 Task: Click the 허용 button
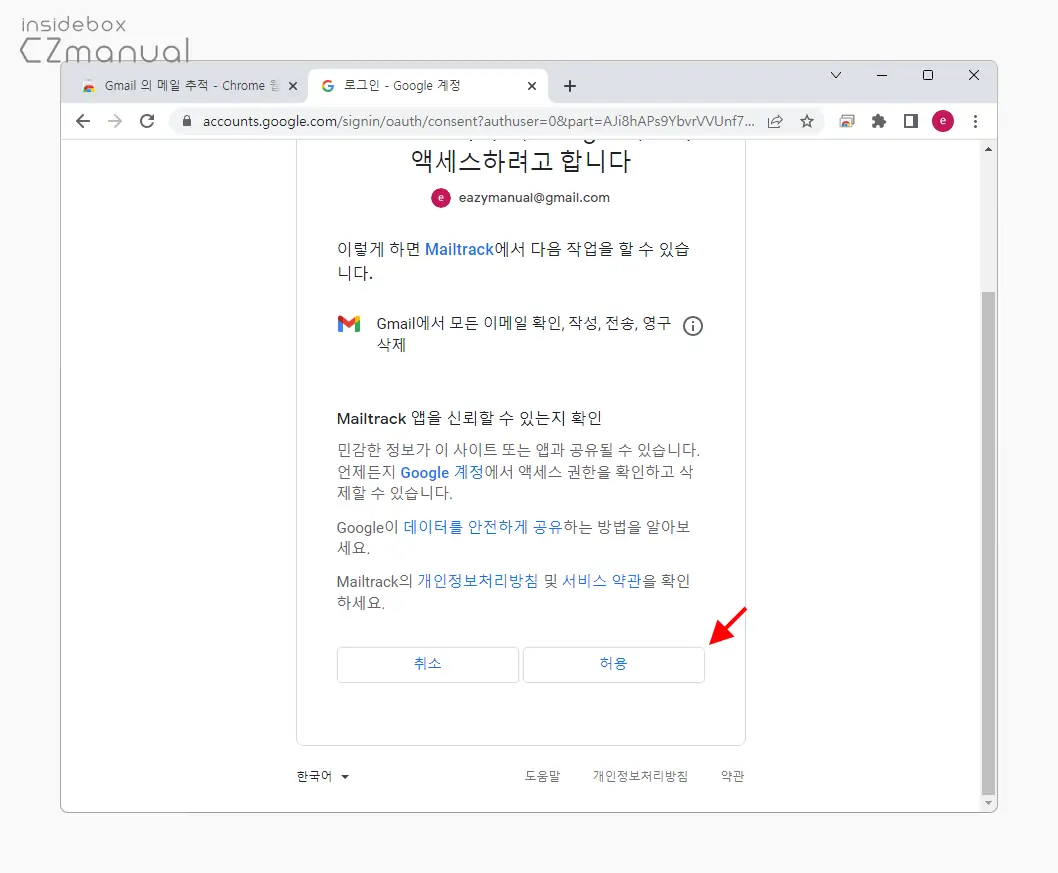coord(614,665)
